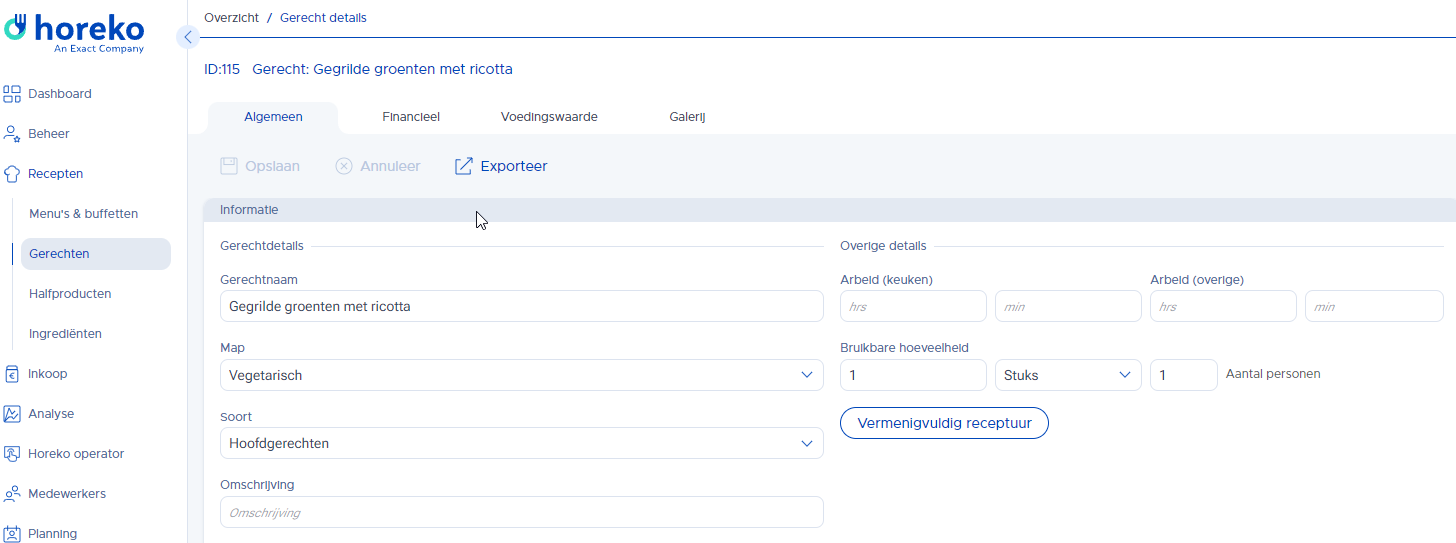Click the Inkoop euro icon

[x=12, y=374]
